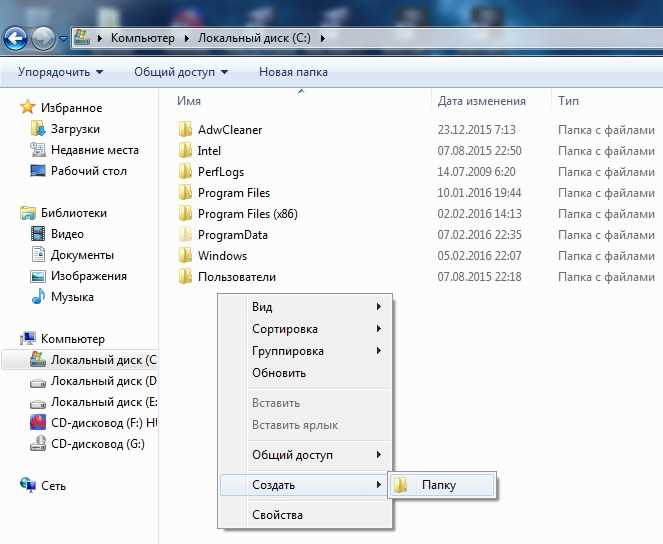Select the Windows folder icon
Viewport: 663px width, 544px height.
[x=184, y=256]
